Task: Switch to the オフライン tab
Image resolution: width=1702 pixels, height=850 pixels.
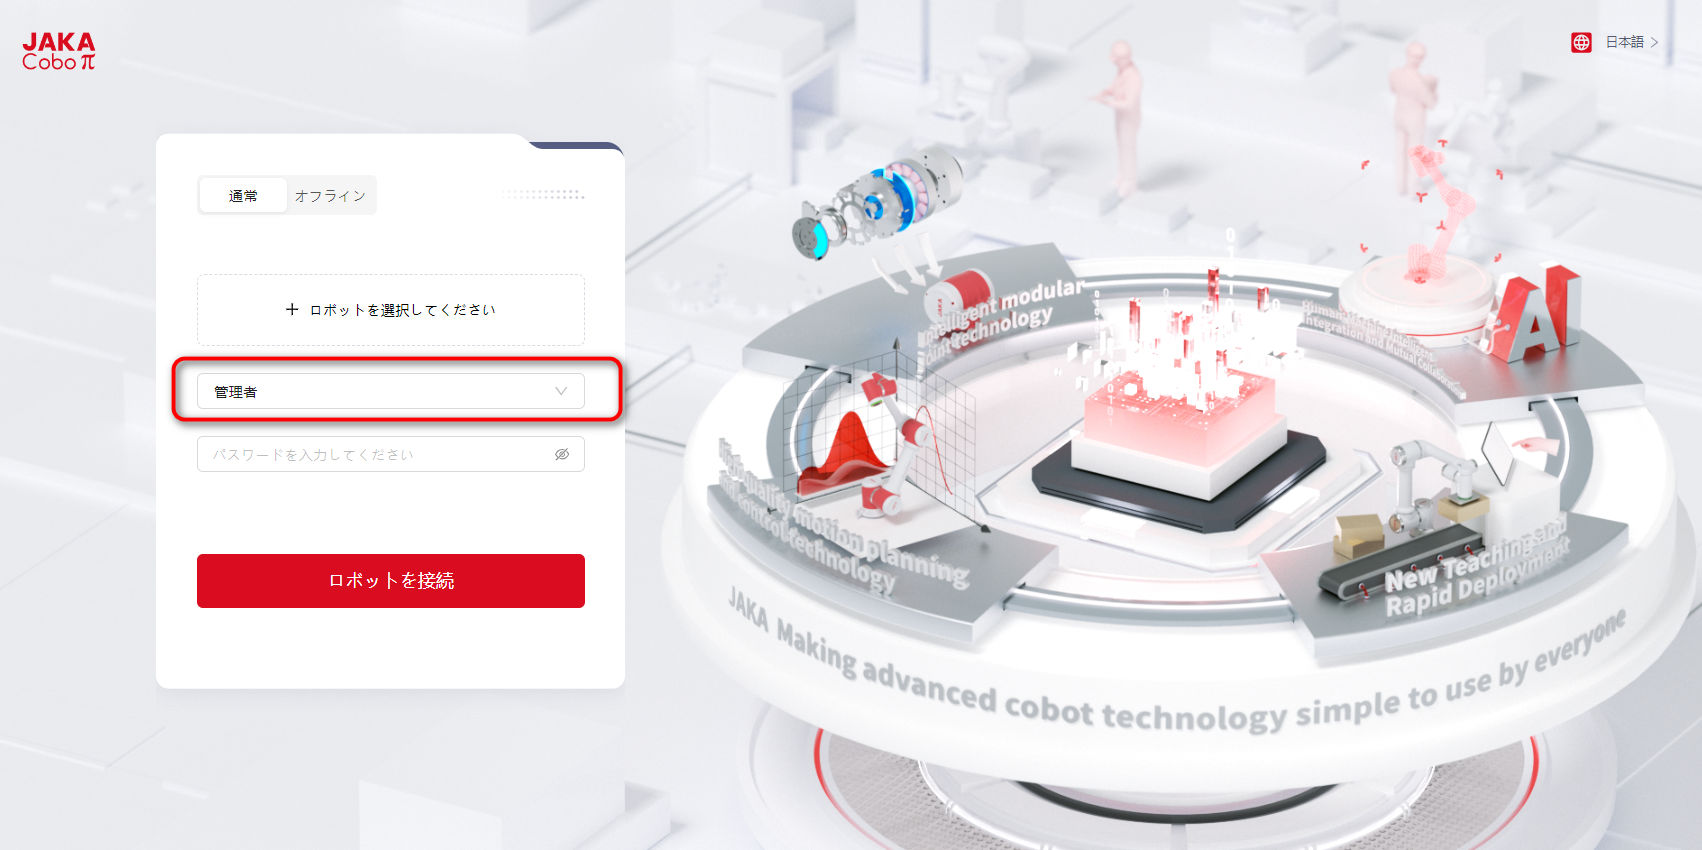Action: tap(330, 196)
